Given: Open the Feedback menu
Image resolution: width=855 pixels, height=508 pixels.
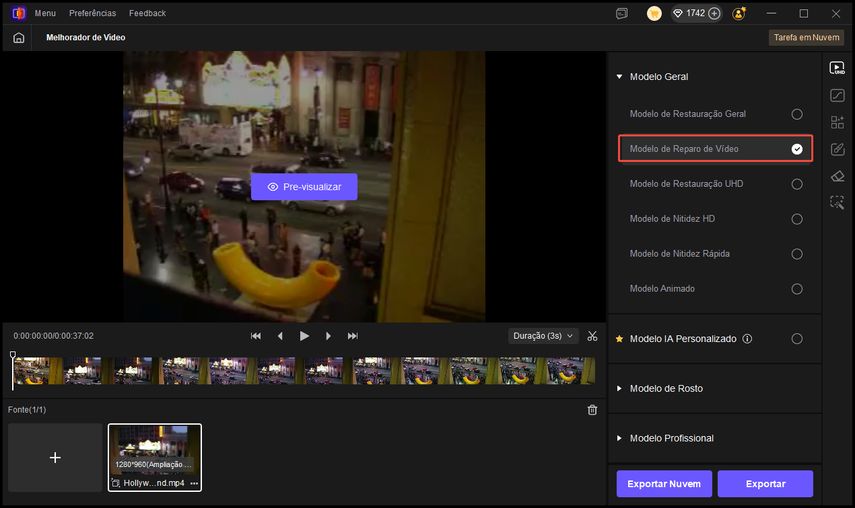Looking at the screenshot, I should pyautogui.click(x=147, y=13).
